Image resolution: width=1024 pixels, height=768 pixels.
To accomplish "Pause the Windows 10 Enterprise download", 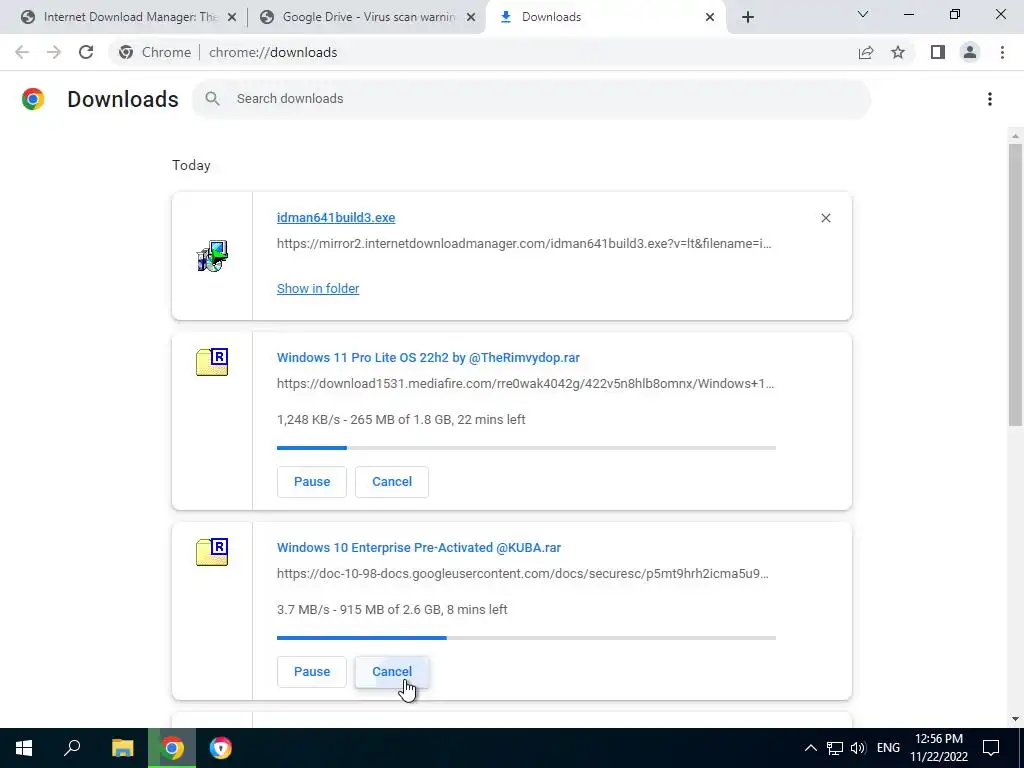I will point(312,672).
